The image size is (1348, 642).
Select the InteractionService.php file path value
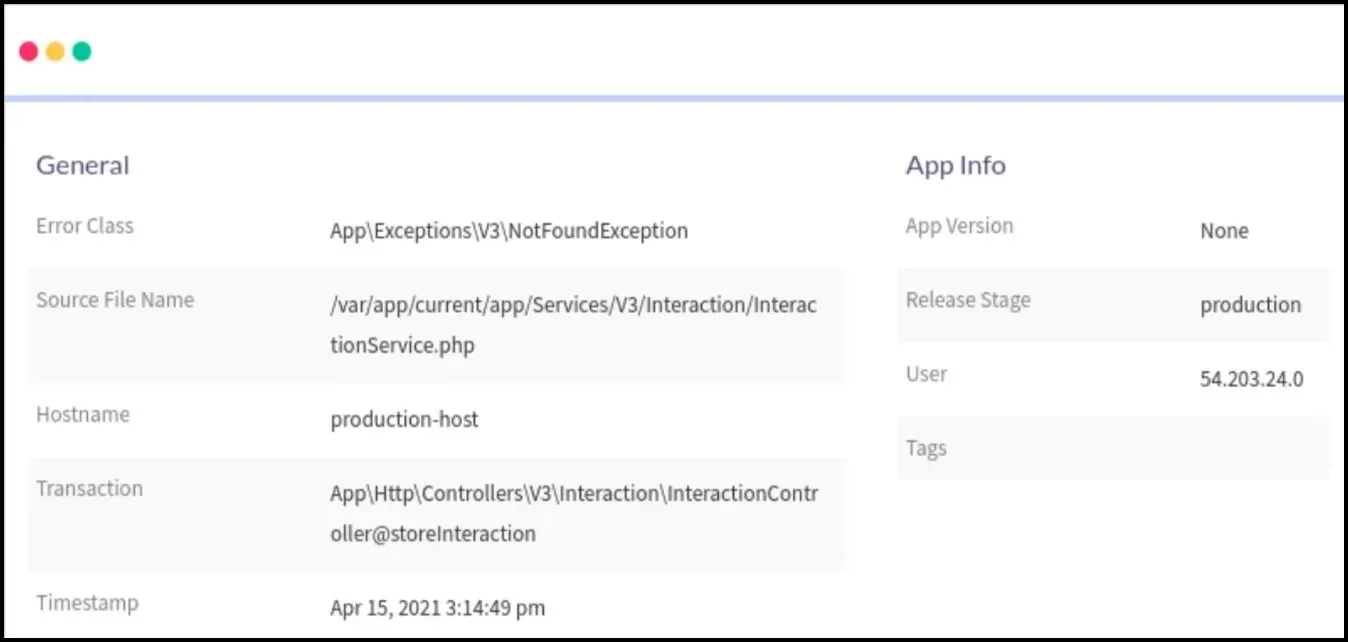click(573, 326)
